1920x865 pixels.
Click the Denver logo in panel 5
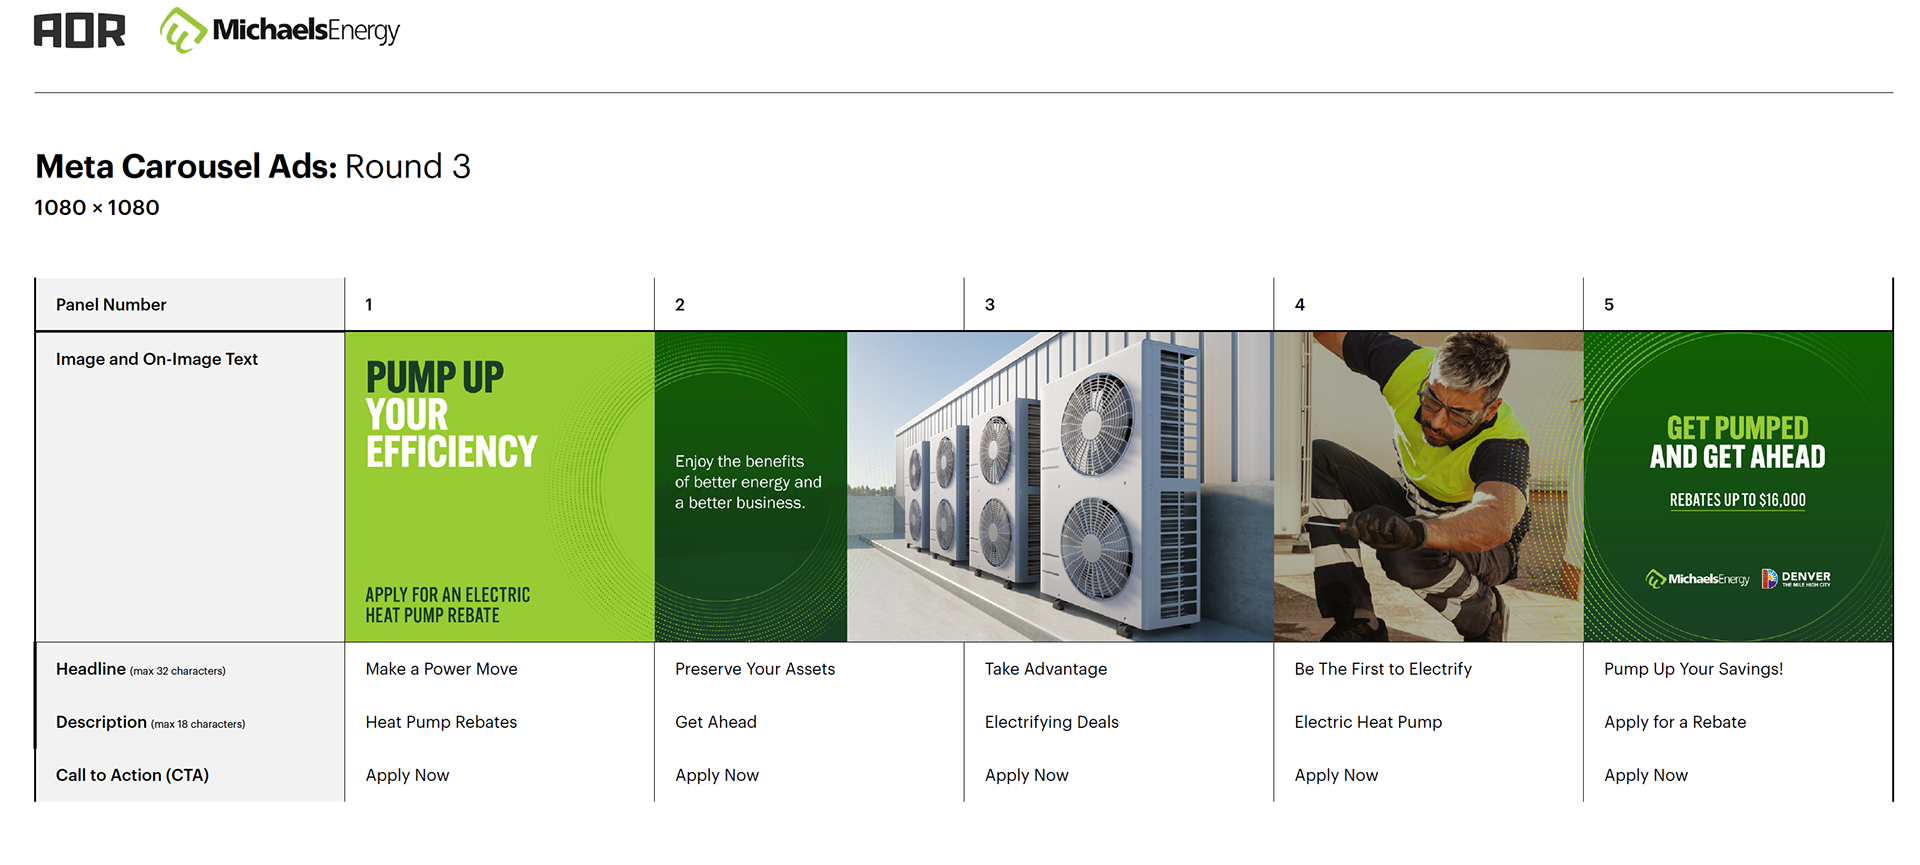pyautogui.click(x=1796, y=578)
